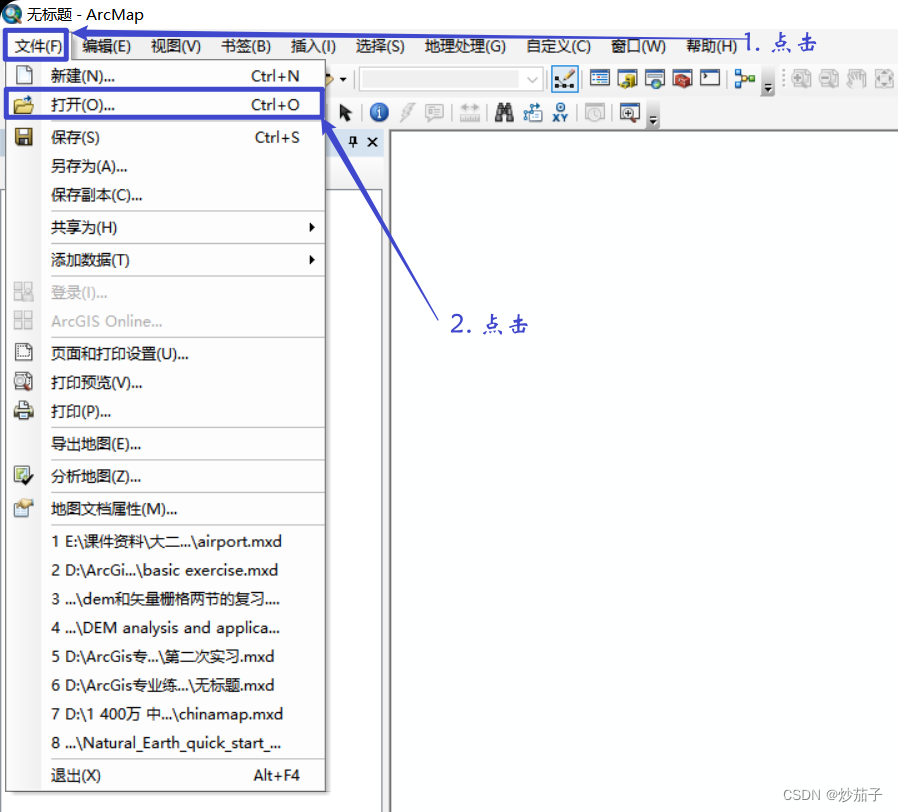Choose 打开(O)... to open a map document
The width and height of the screenshot is (898, 812).
165,105
